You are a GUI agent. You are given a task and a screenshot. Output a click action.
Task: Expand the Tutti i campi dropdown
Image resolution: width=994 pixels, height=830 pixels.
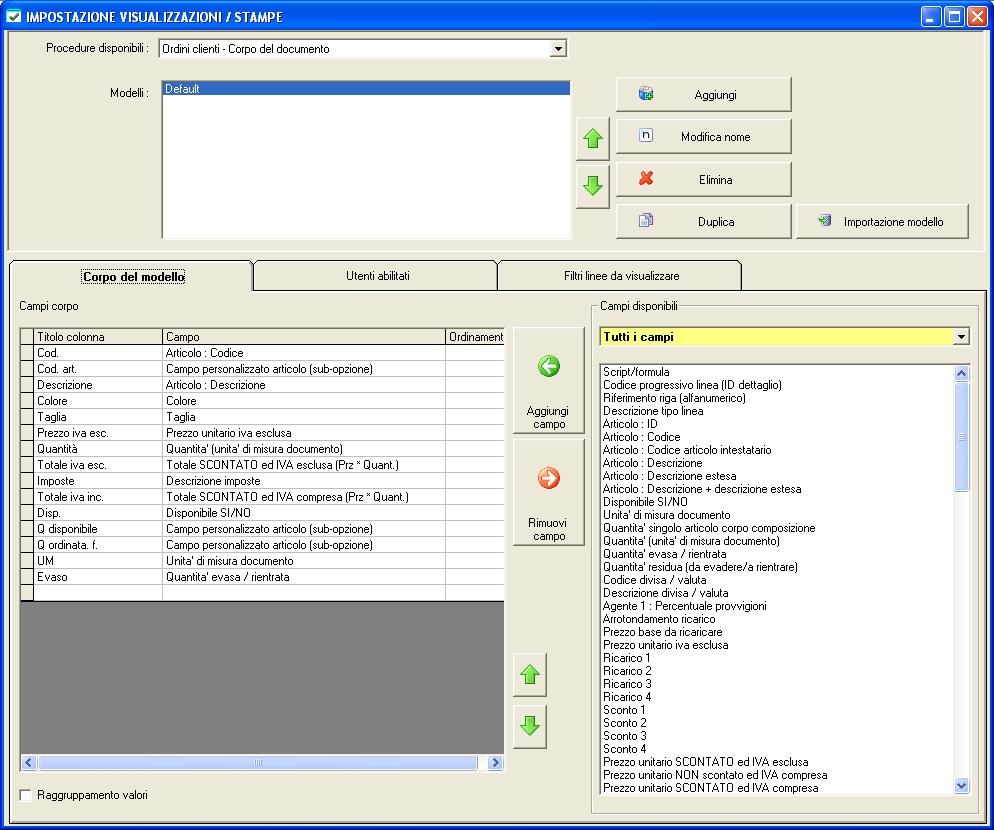pyautogui.click(x=961, y=338)
